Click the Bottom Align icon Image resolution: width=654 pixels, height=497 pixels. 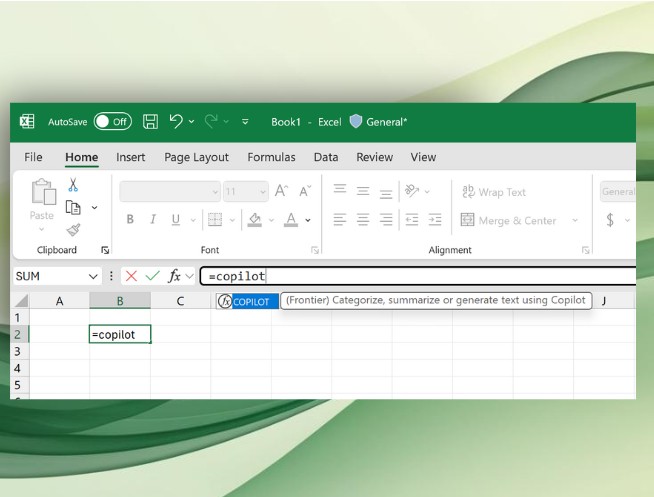coord(386,193)
